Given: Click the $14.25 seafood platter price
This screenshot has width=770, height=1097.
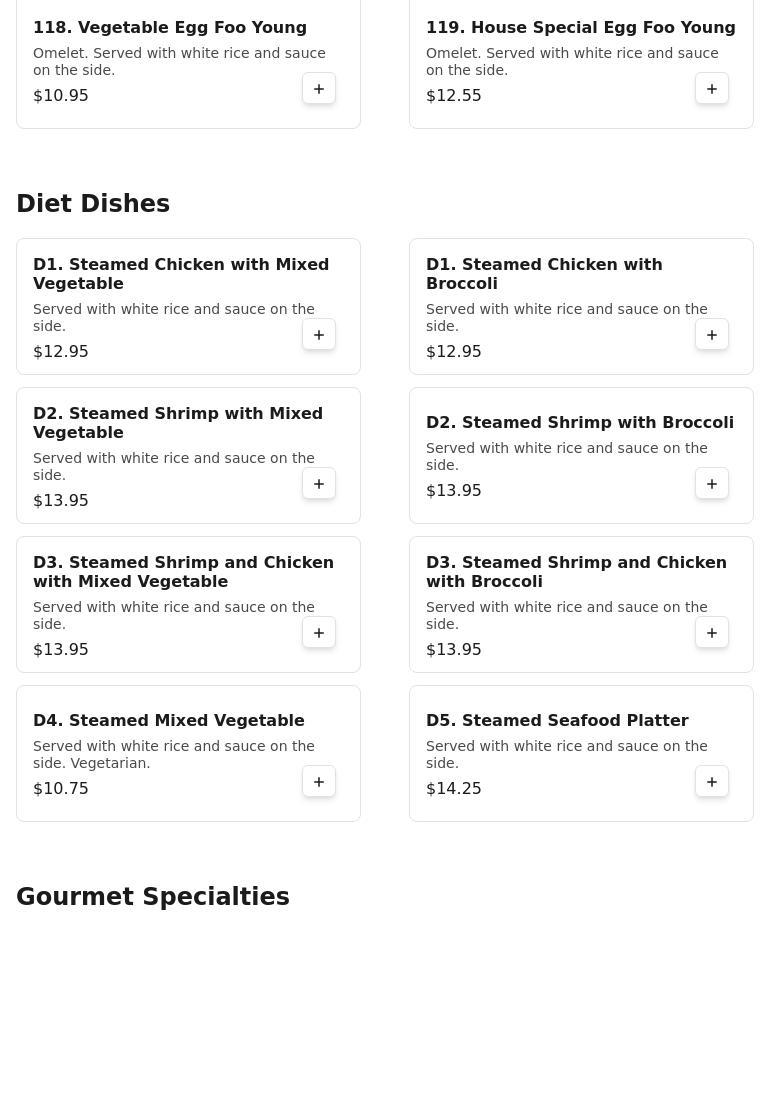Looking at the screenshot, I should [x=454, y=788].
